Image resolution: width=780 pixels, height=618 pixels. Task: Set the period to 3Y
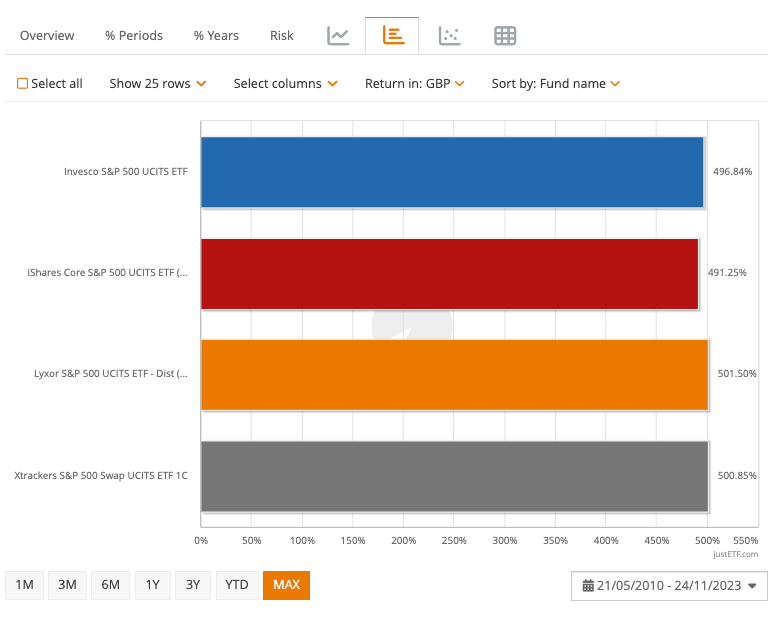[x=192, y=585]
